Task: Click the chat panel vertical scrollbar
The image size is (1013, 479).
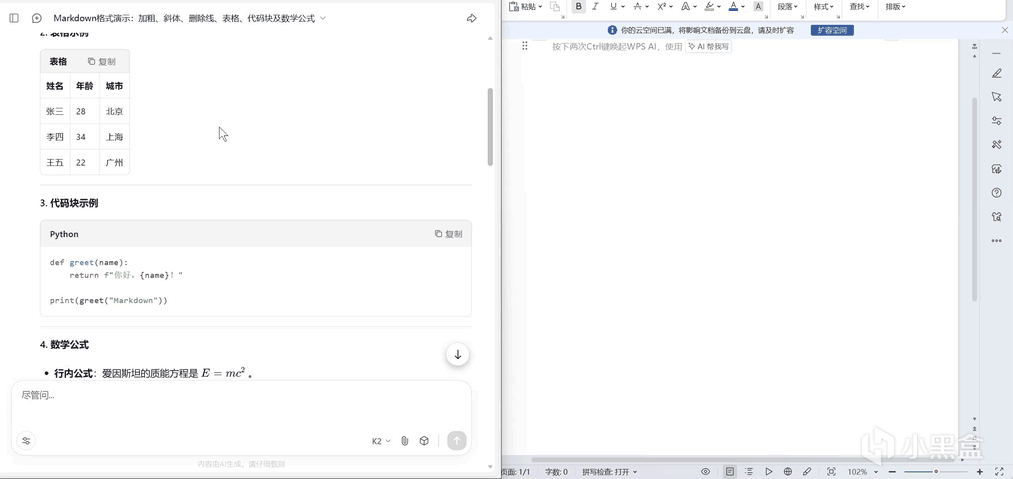Action: (x=490, y=127)
